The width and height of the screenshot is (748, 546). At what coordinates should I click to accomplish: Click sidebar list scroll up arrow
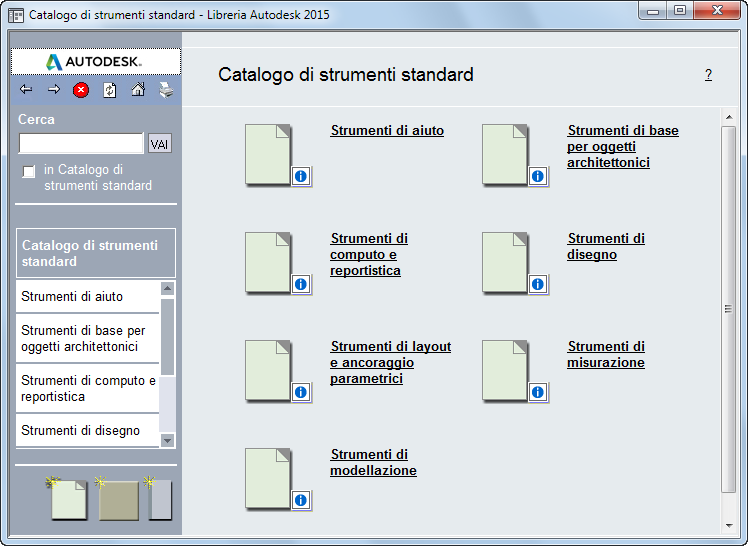pyautogui.click(x=167, y=288)
